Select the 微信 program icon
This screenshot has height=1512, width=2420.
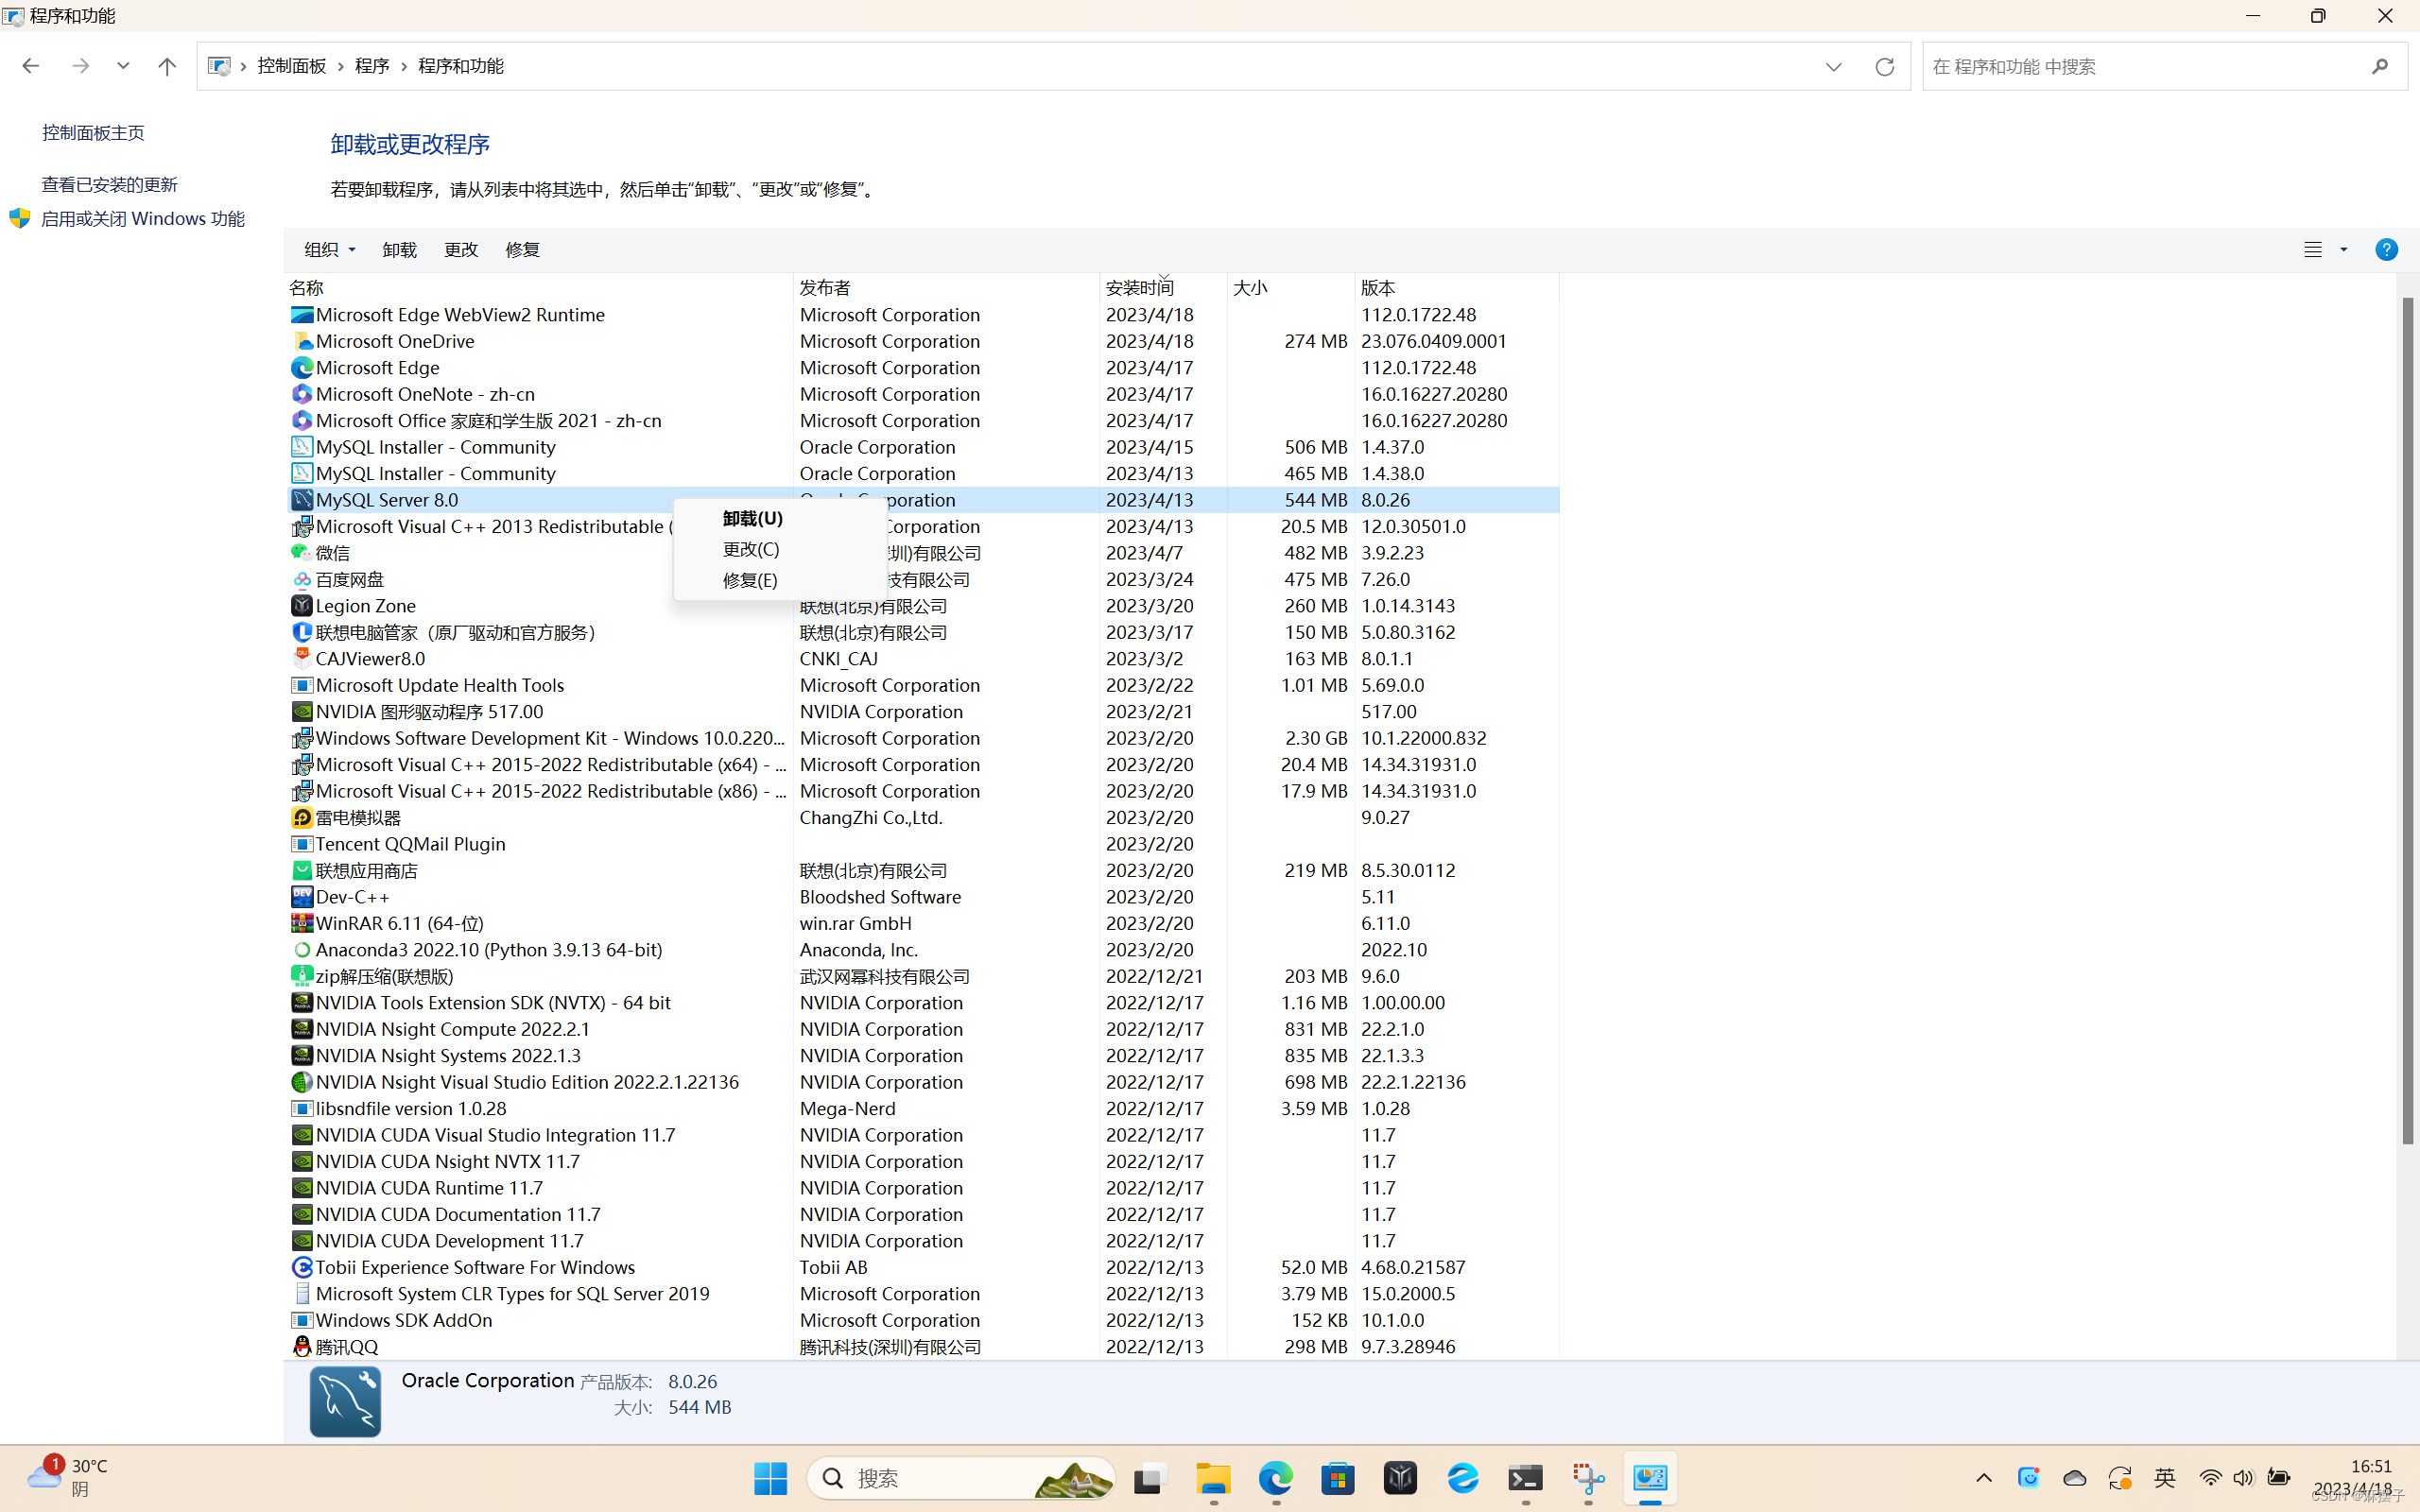coord(301,553)
